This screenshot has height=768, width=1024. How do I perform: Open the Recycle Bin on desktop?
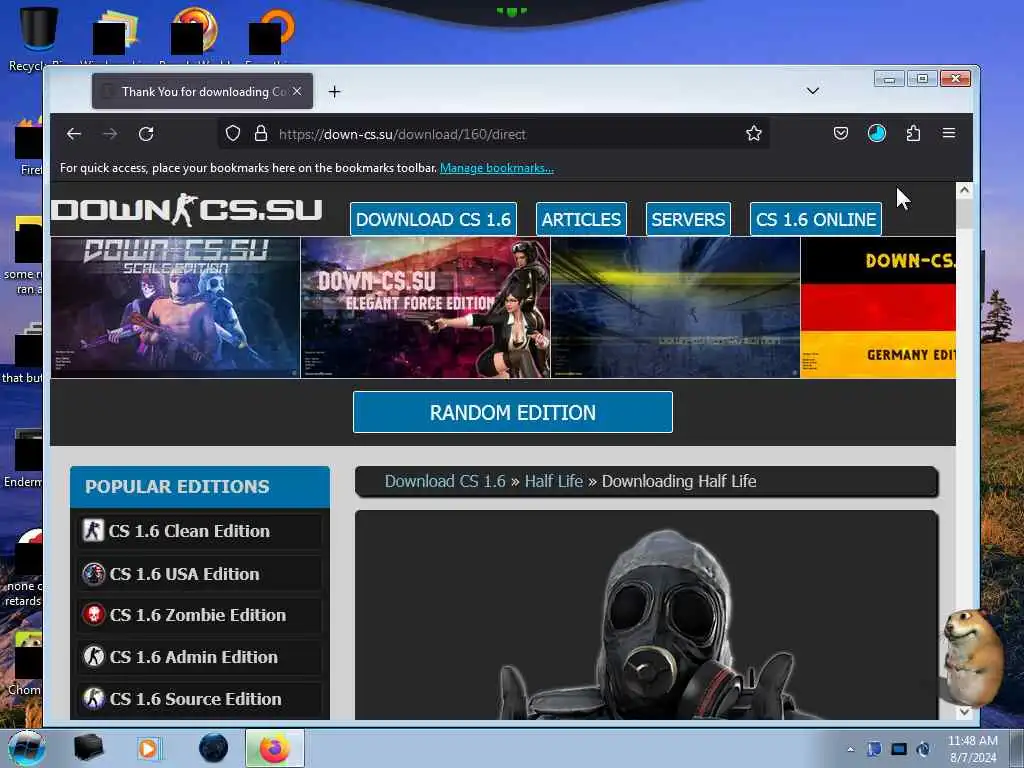(x=39, y=39)
